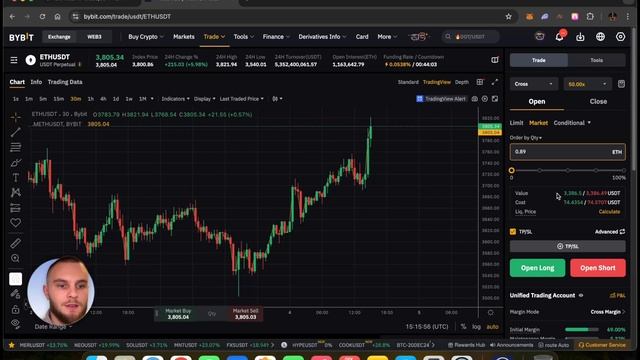The width and height of the screenshot is (640, 360).
Task: Click the ETH quantity input field
Action: (567, 152)
